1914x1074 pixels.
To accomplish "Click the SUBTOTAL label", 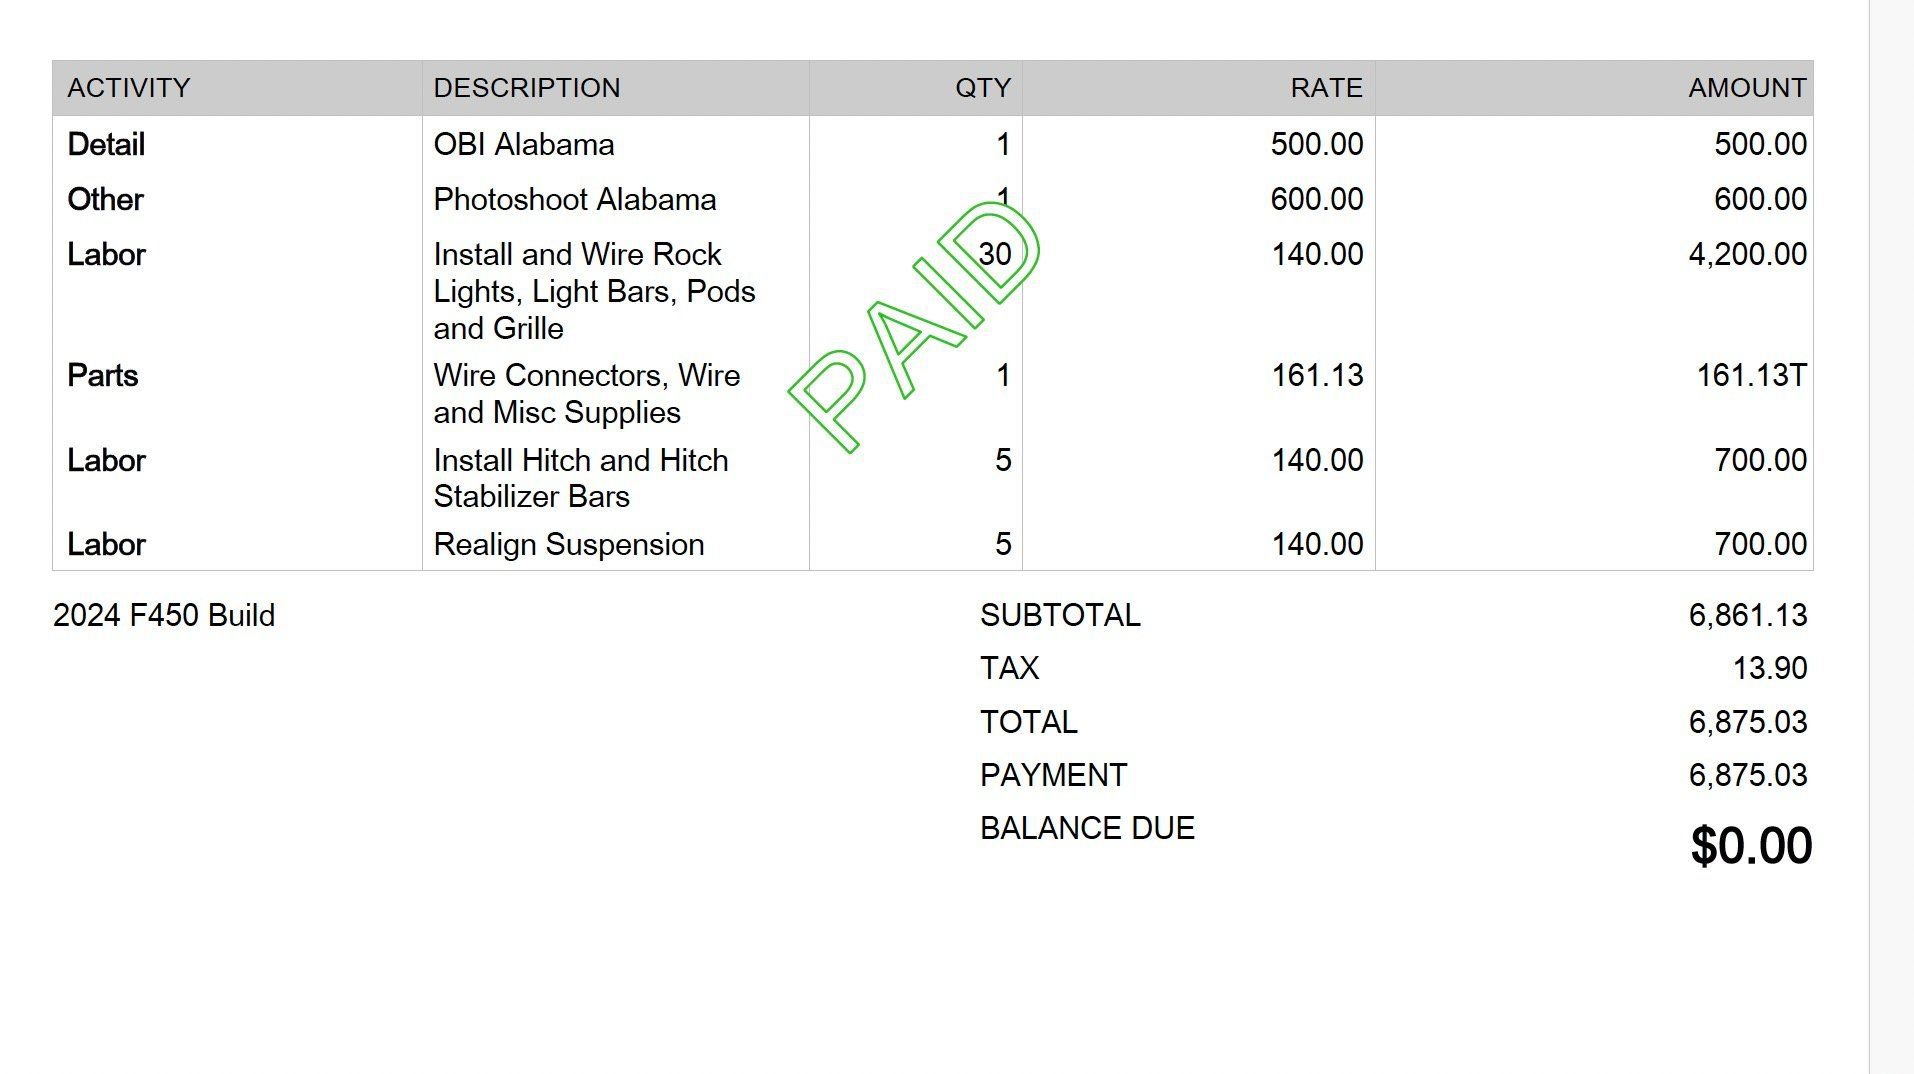I will pos(1060,615).
